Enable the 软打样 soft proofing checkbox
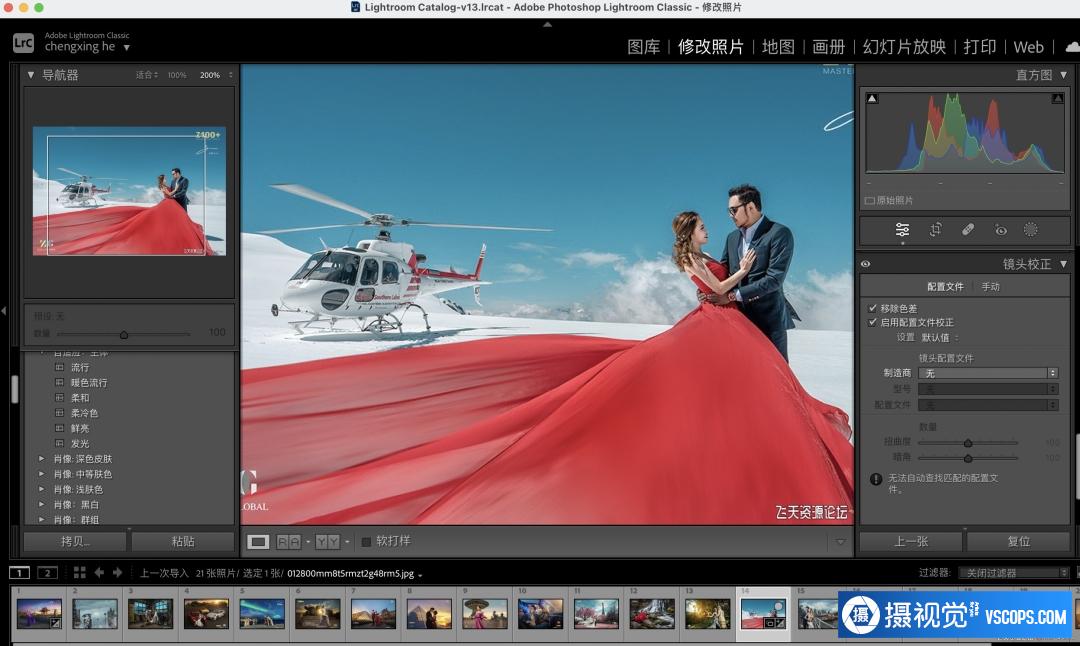Image resolution: width=1080 pixels, height=646 pixels. [366, 541]
